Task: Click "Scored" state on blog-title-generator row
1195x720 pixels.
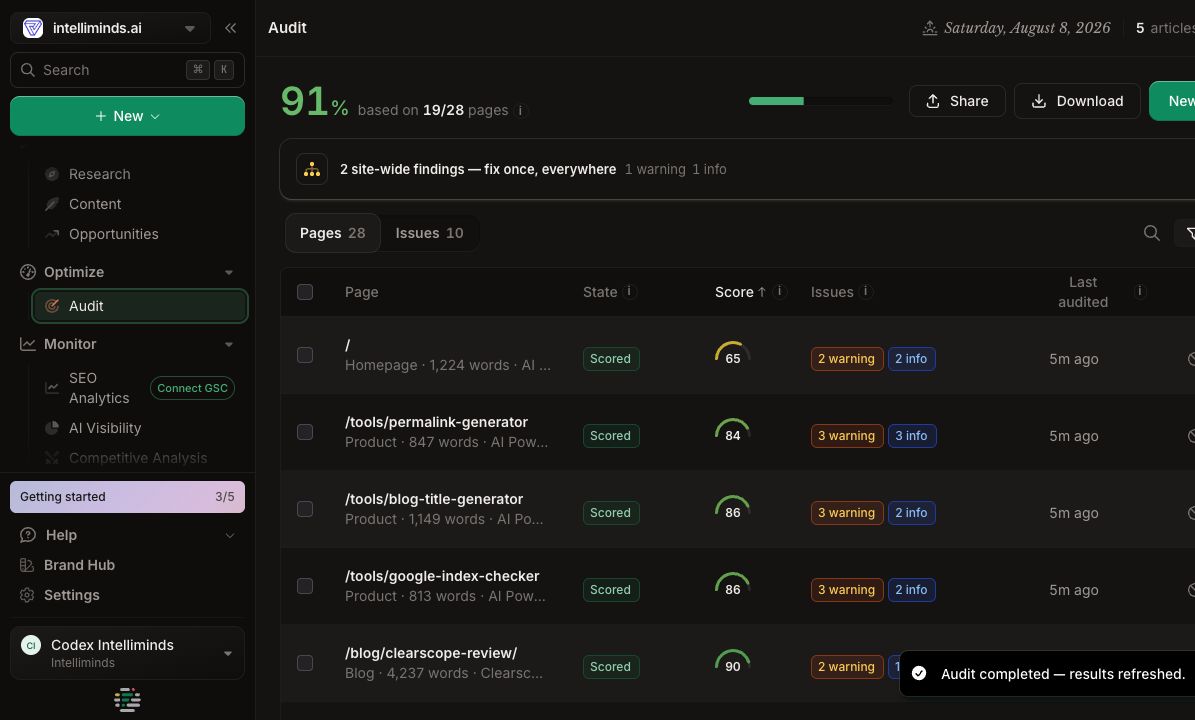Action: [x=610, y=513]
